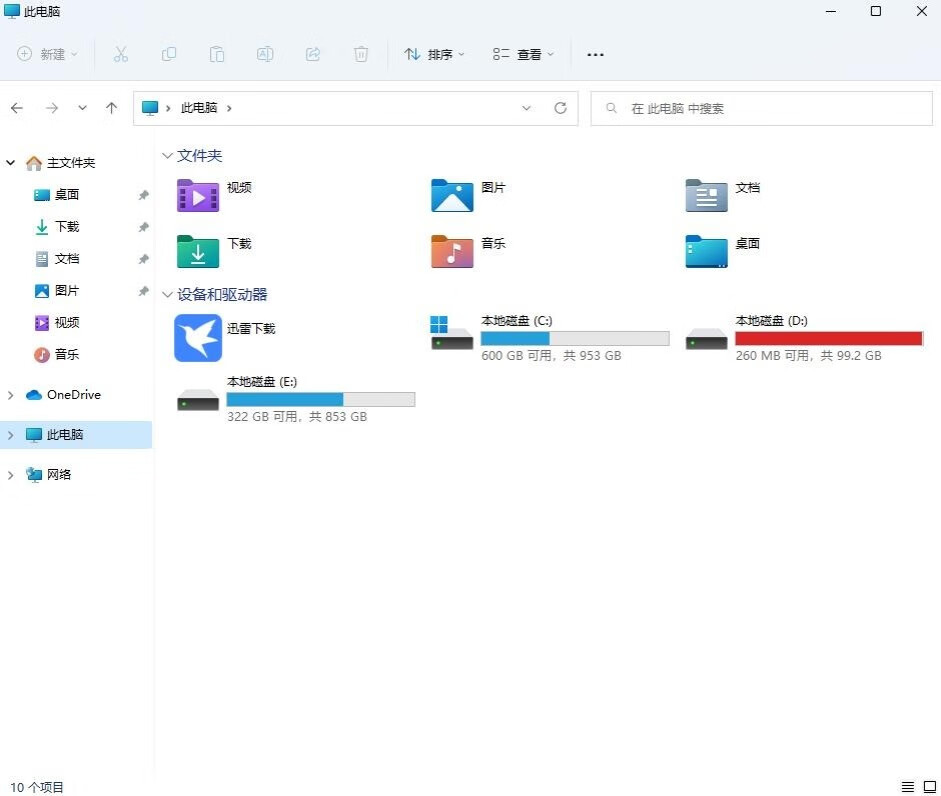Expand the OneDrive tree node
The width and height of the screenshot is (941, 796).
(11, 395)
